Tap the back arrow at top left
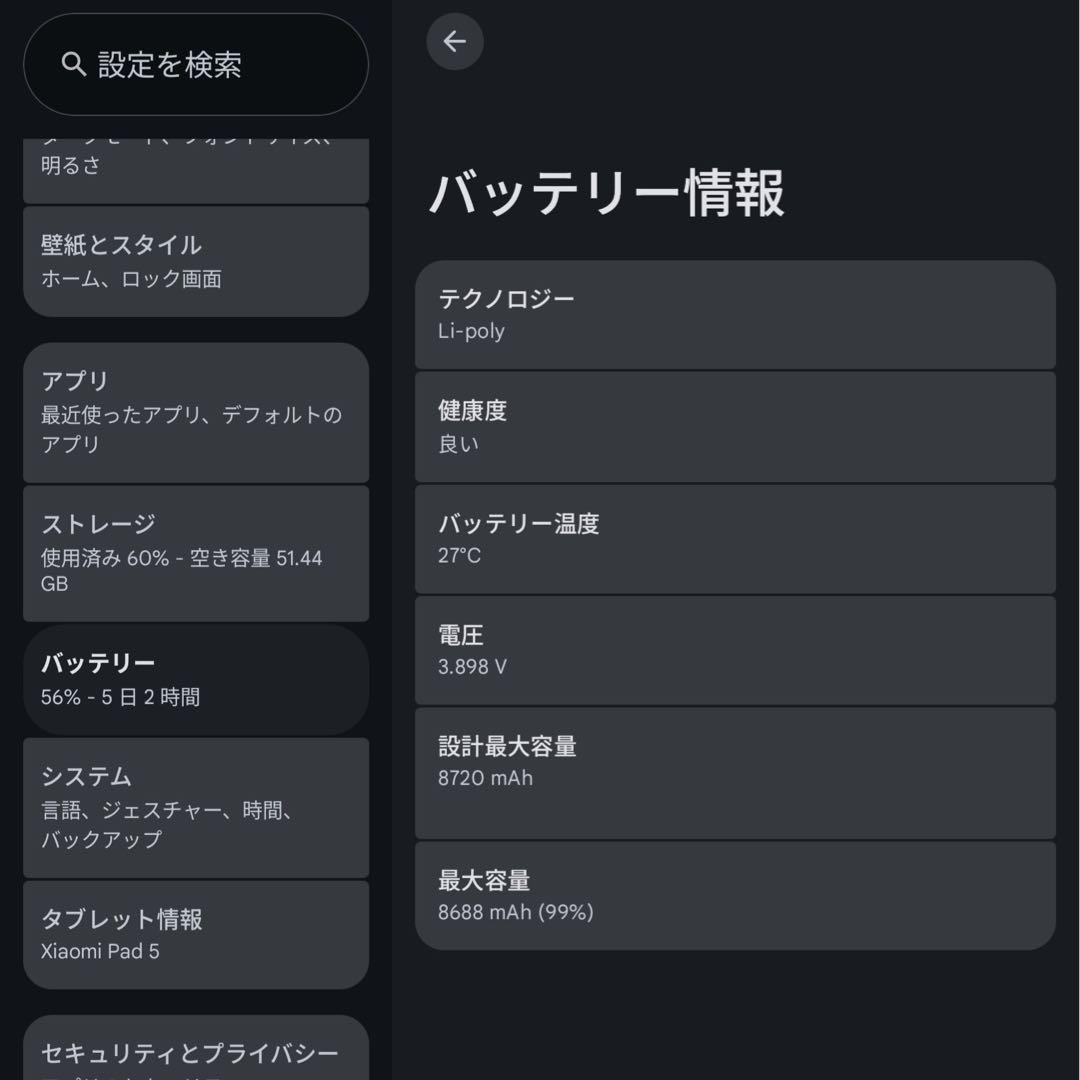The image size is (1080, 1080). coord(455,41)
